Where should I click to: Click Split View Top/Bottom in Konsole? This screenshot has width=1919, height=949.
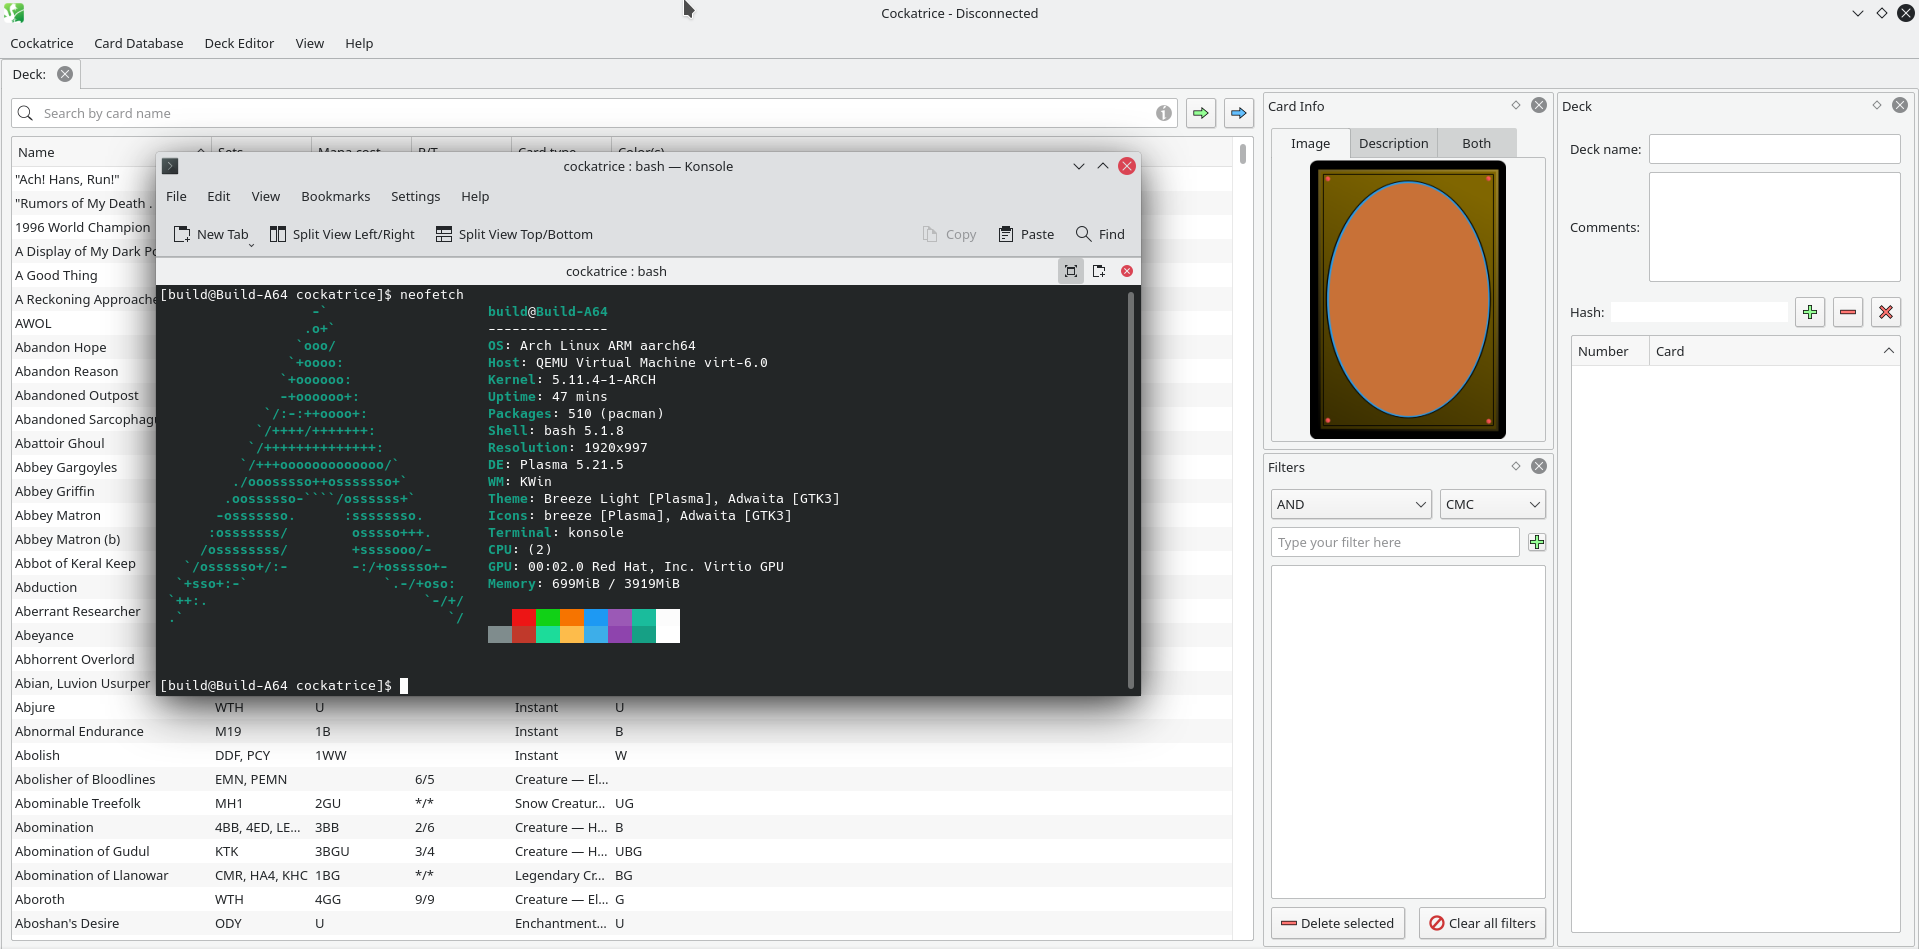[514, 234]
